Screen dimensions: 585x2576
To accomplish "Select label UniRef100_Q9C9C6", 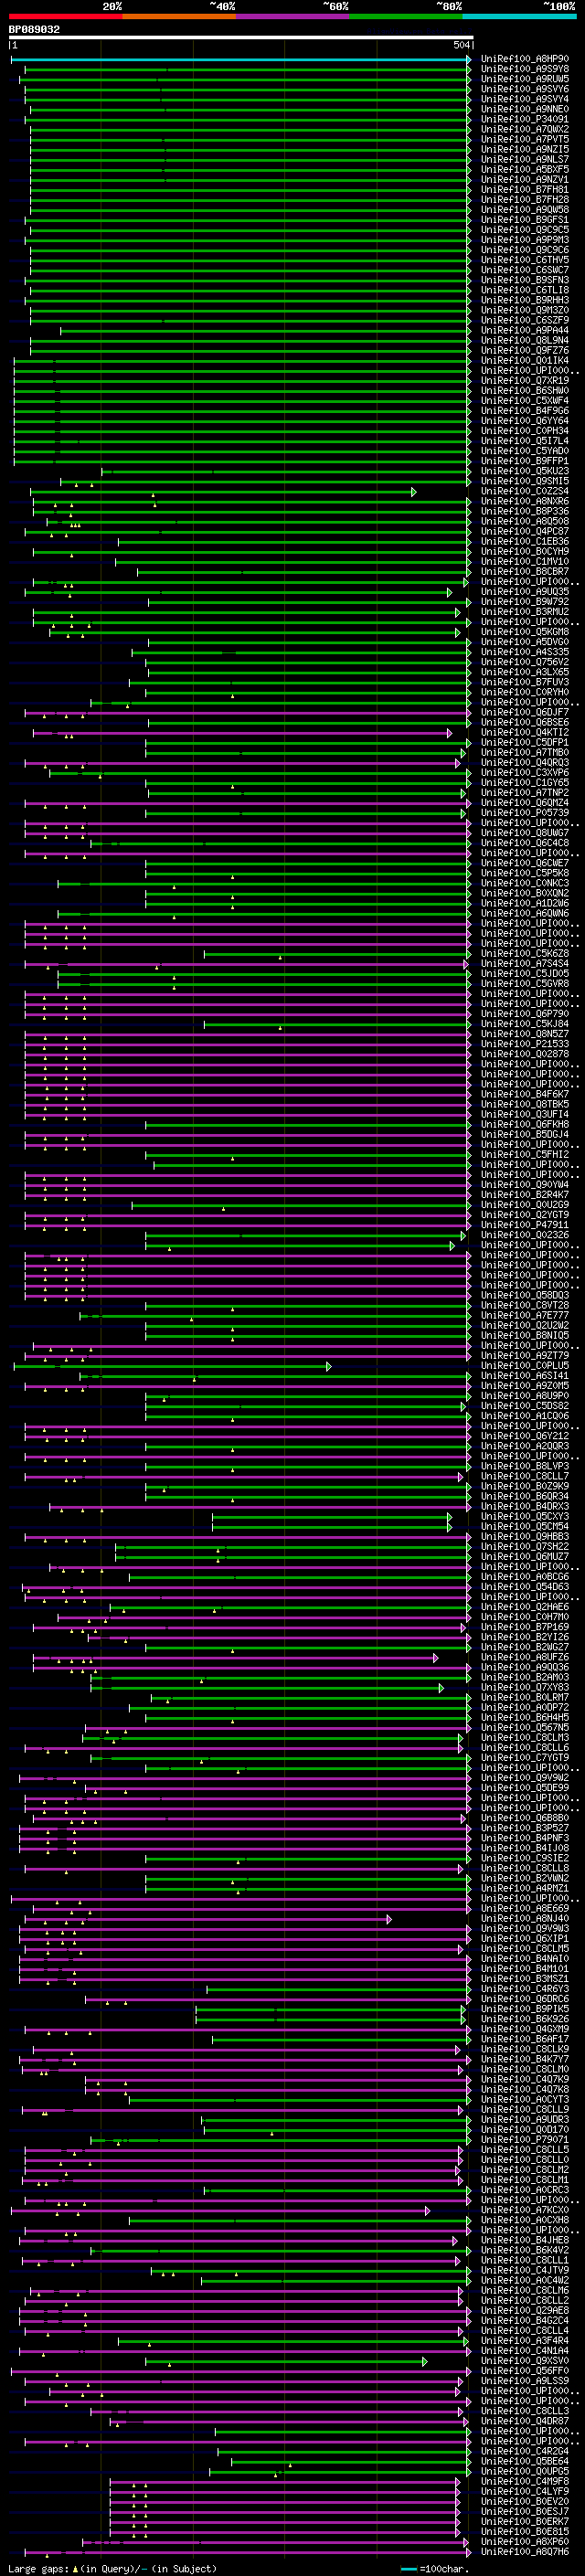I will pyautogui.click(x=525, y=250).
